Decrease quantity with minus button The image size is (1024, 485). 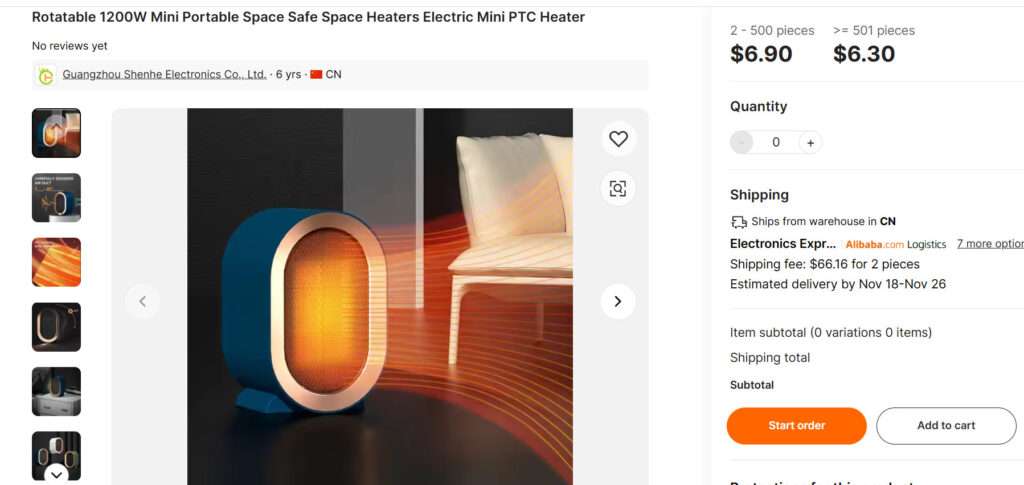[741, 143]
